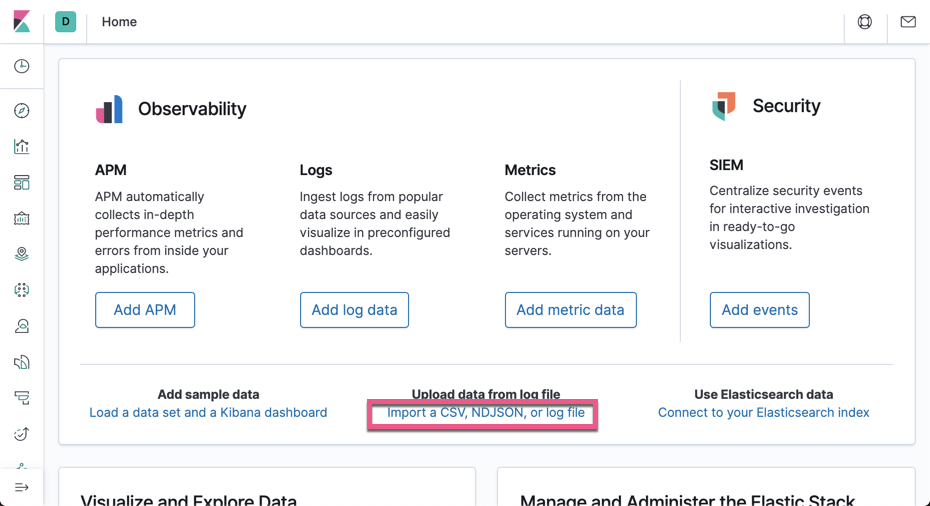Click the Add log data button
Screen dimensions: 930x506
354,310
